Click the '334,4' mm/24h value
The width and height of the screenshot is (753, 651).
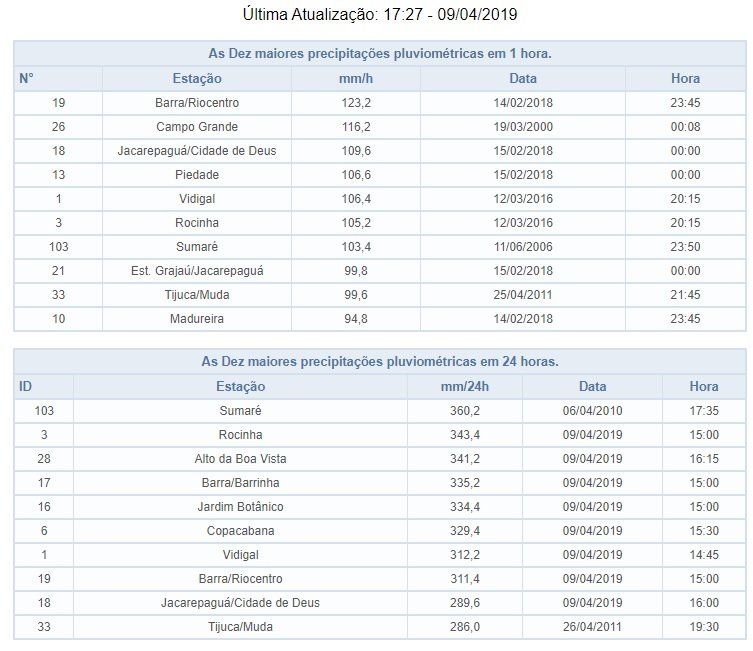[465, 507]
